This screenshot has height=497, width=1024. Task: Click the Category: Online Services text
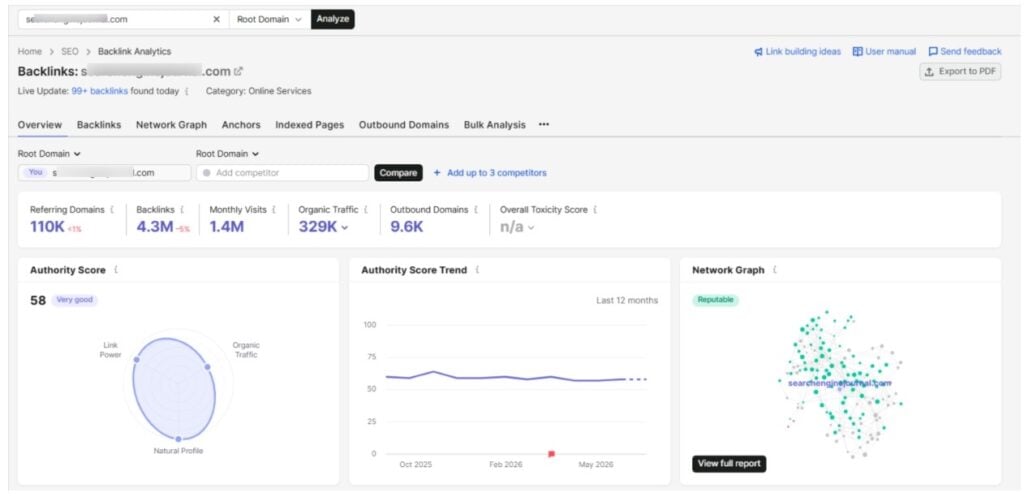(x=259, y=91)
